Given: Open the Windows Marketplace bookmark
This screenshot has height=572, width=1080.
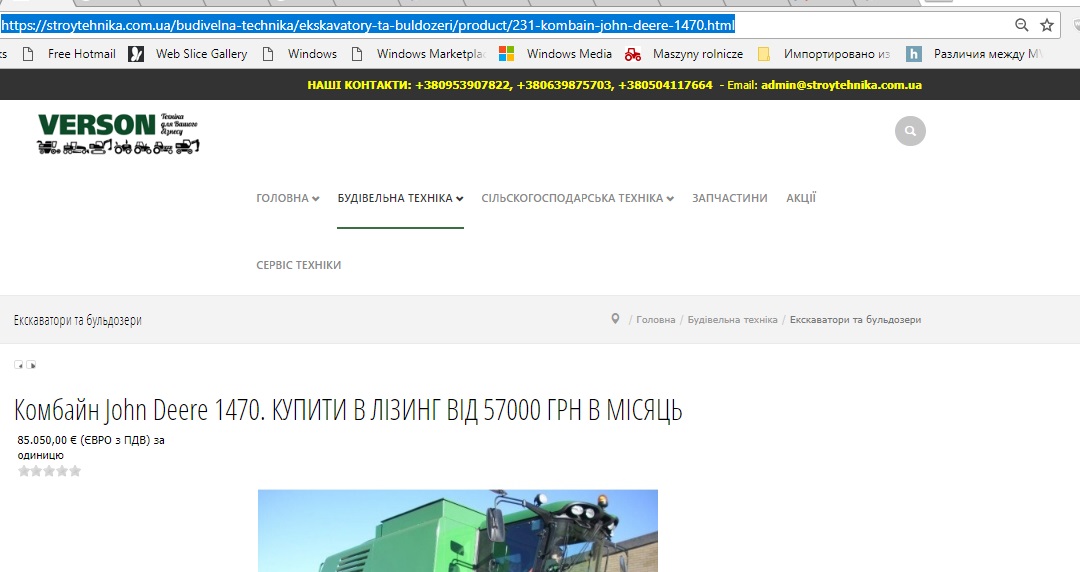Looking at the screenshot, I should pos(431,54).
